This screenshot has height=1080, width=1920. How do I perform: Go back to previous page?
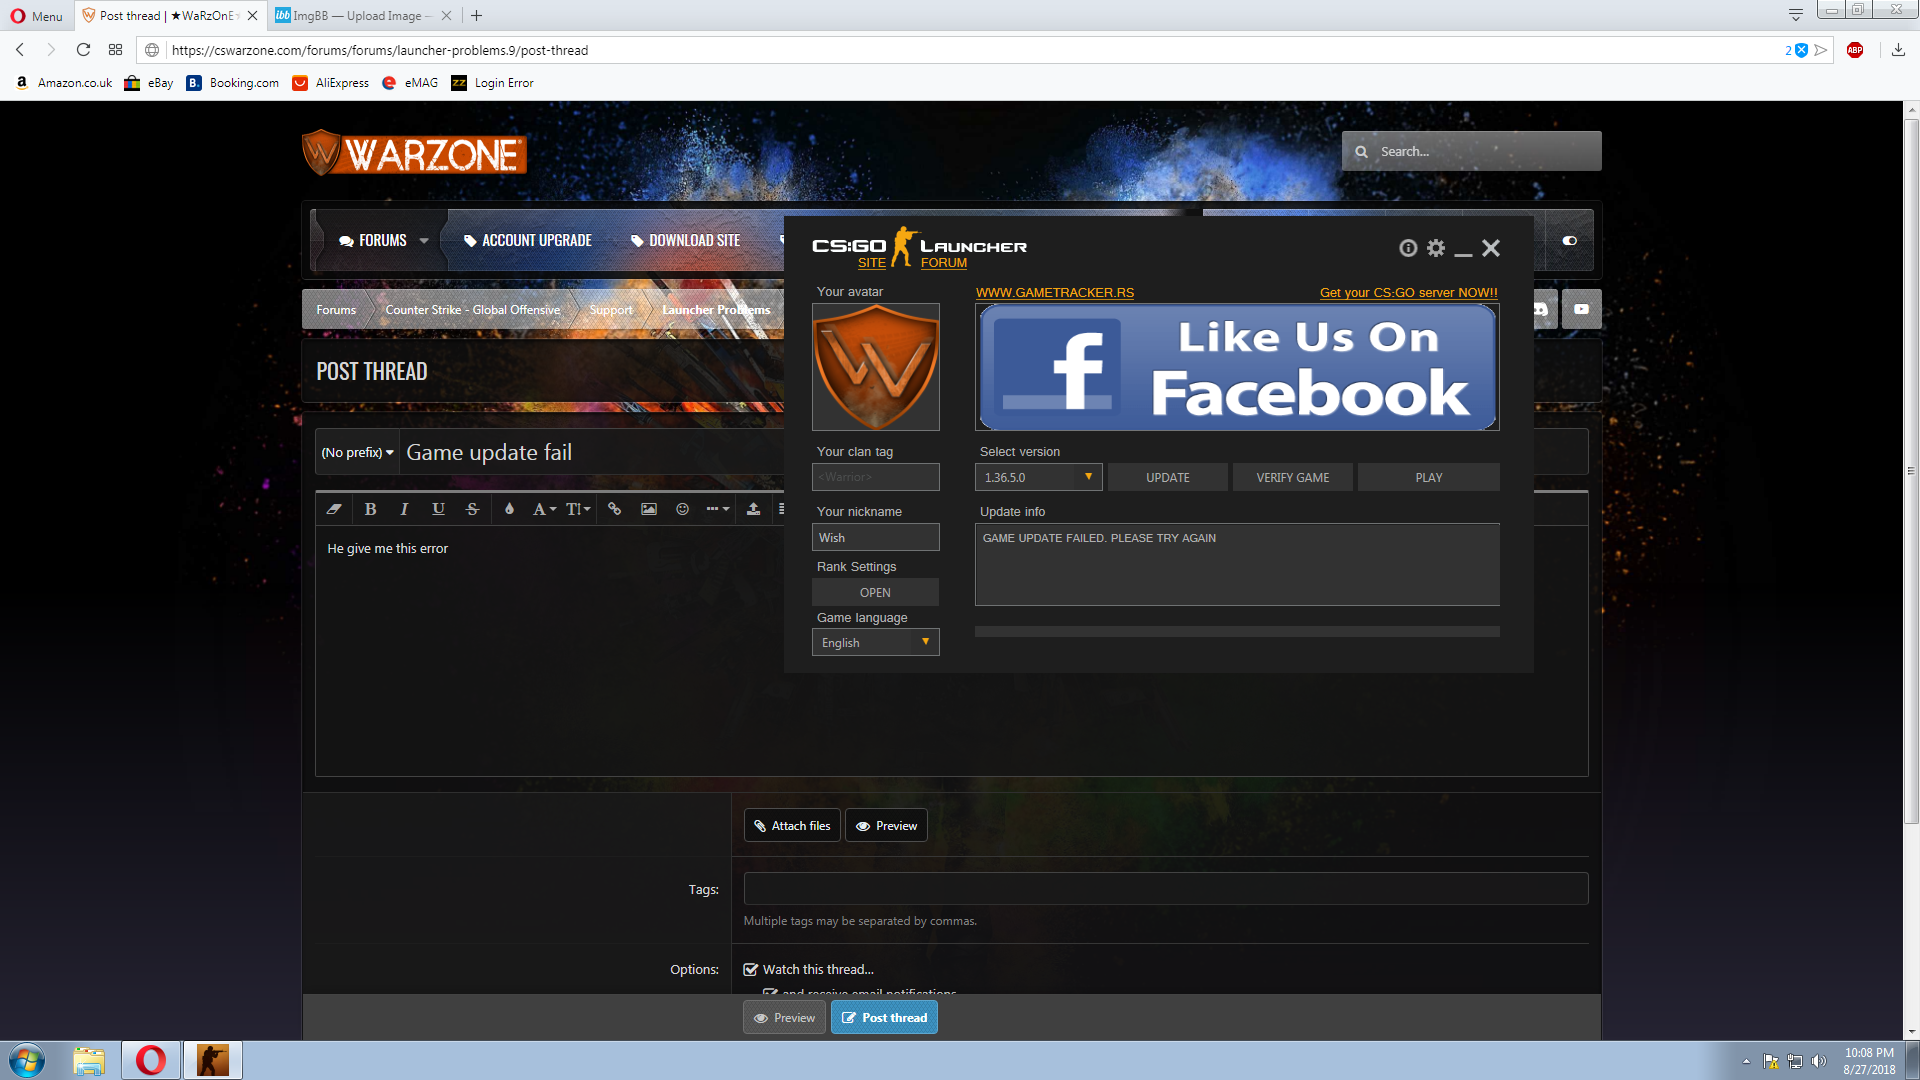click(x=20, y=50)
